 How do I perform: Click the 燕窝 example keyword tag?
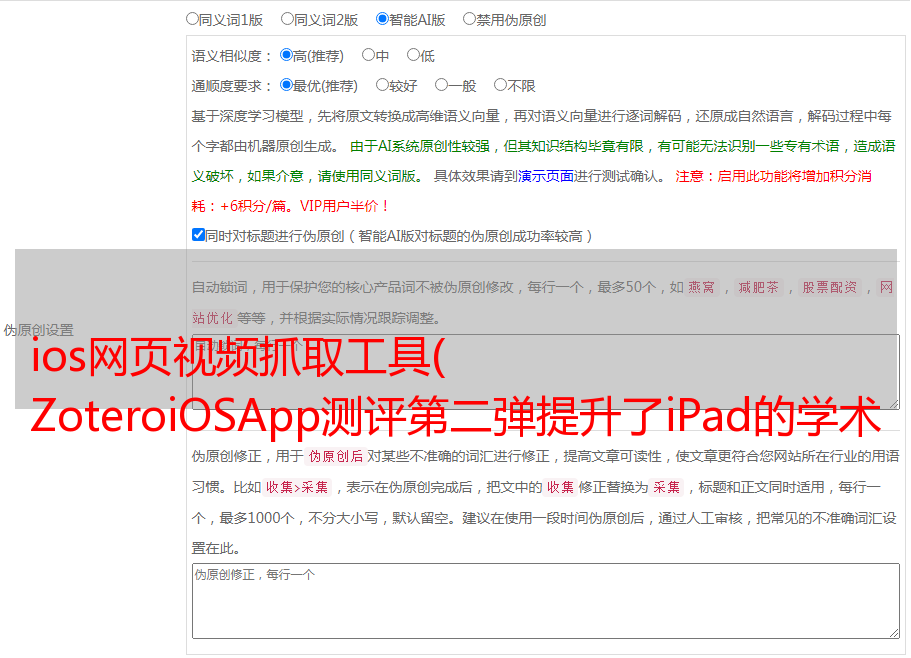point(701,287)
